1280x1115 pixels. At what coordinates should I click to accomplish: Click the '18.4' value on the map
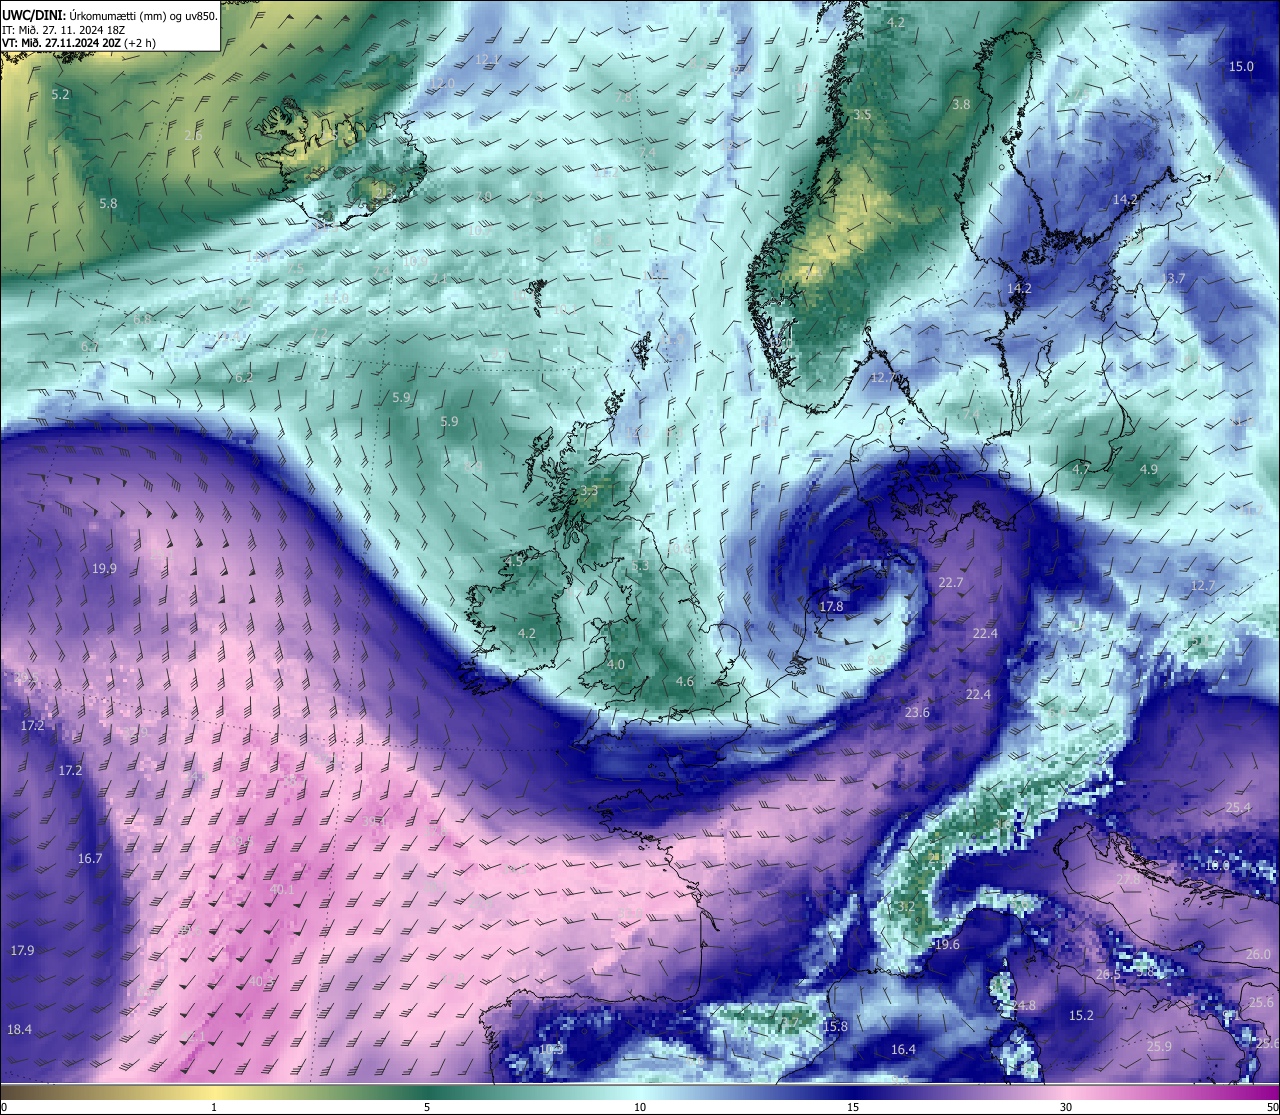(x=19, y=1029)
